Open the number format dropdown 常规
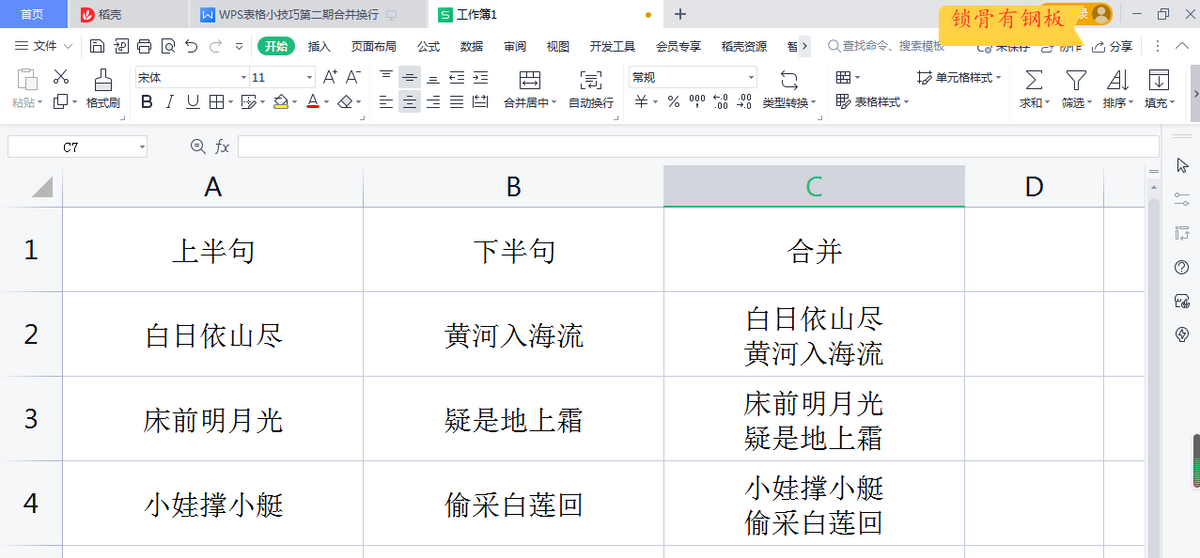Viewport: 1200px width, 558px height. (x=751, y=77)
